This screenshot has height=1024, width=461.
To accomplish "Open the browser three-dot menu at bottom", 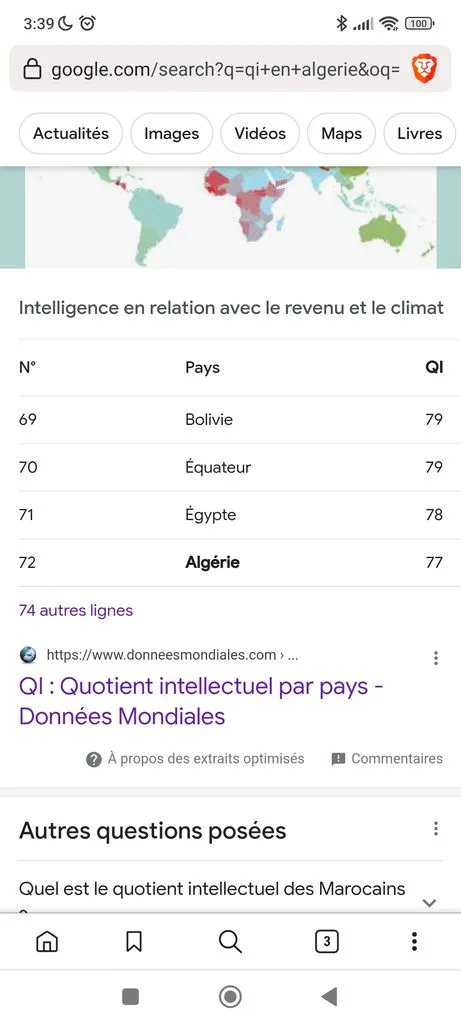I will pos(414,941).
